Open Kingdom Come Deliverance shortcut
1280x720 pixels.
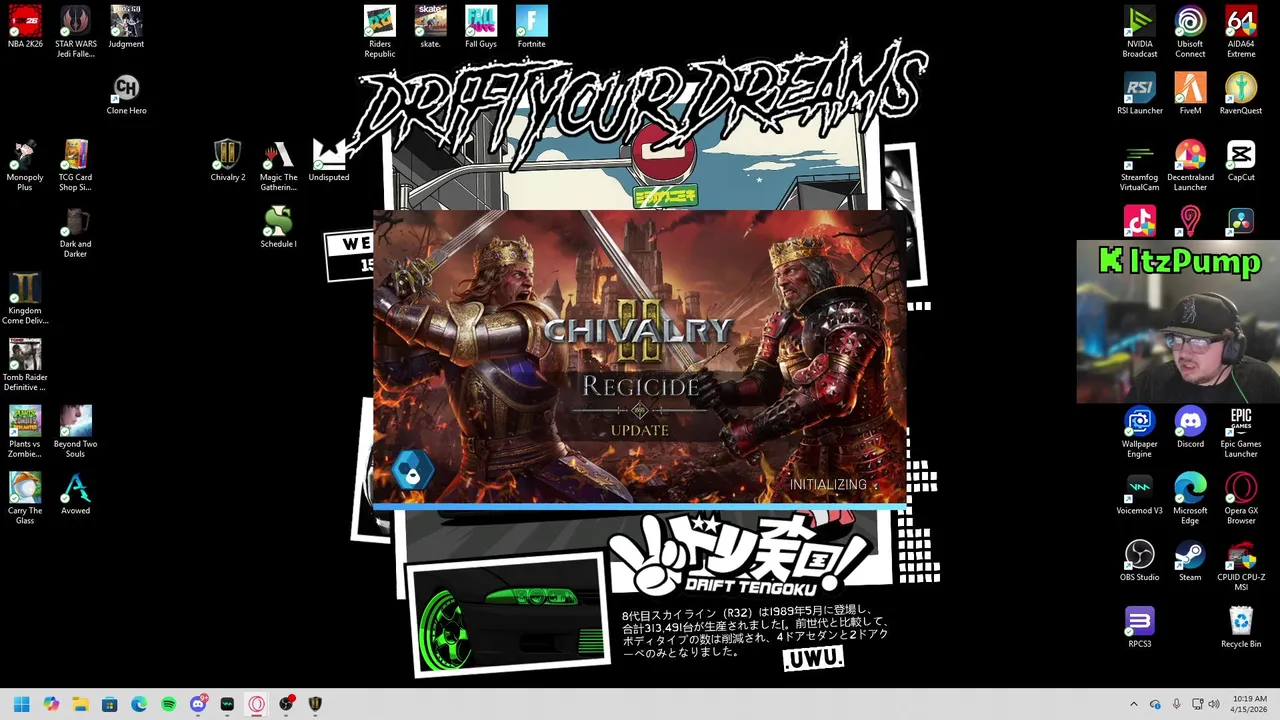(x=25, y=299)
